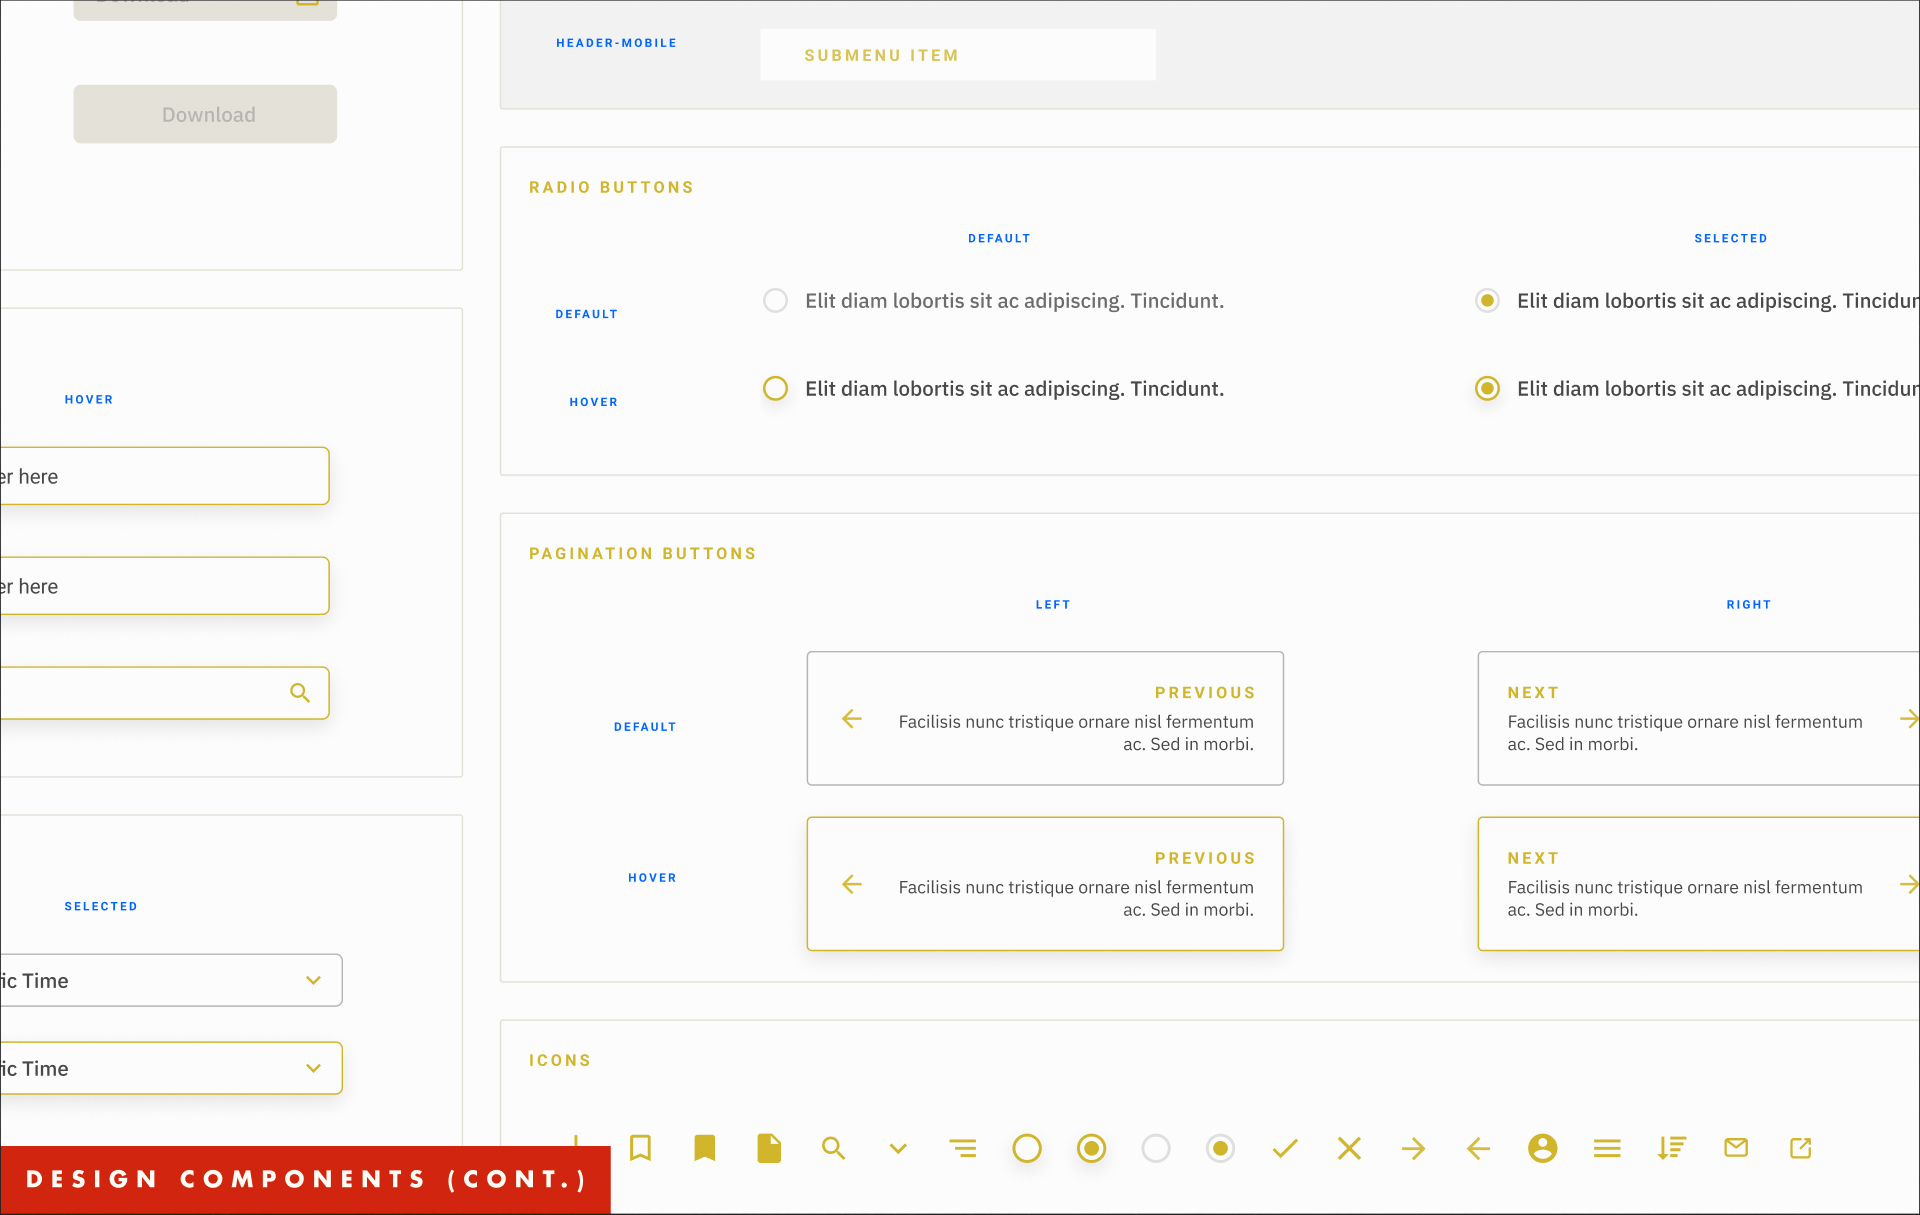Click the mail envelope icon
The width and height of the screenshot is (1920, 1215).
(1736, 1148)
